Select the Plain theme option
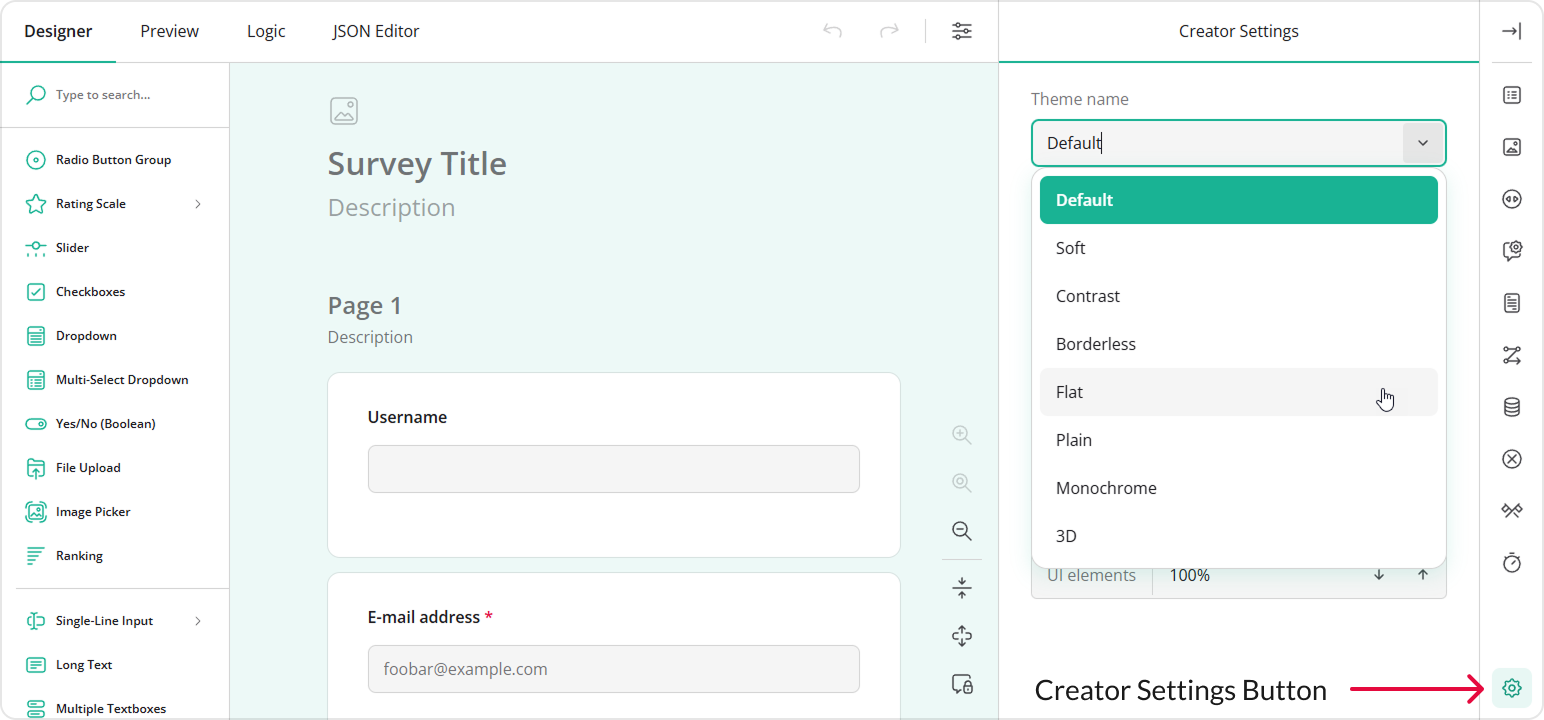 (1239, 440)
